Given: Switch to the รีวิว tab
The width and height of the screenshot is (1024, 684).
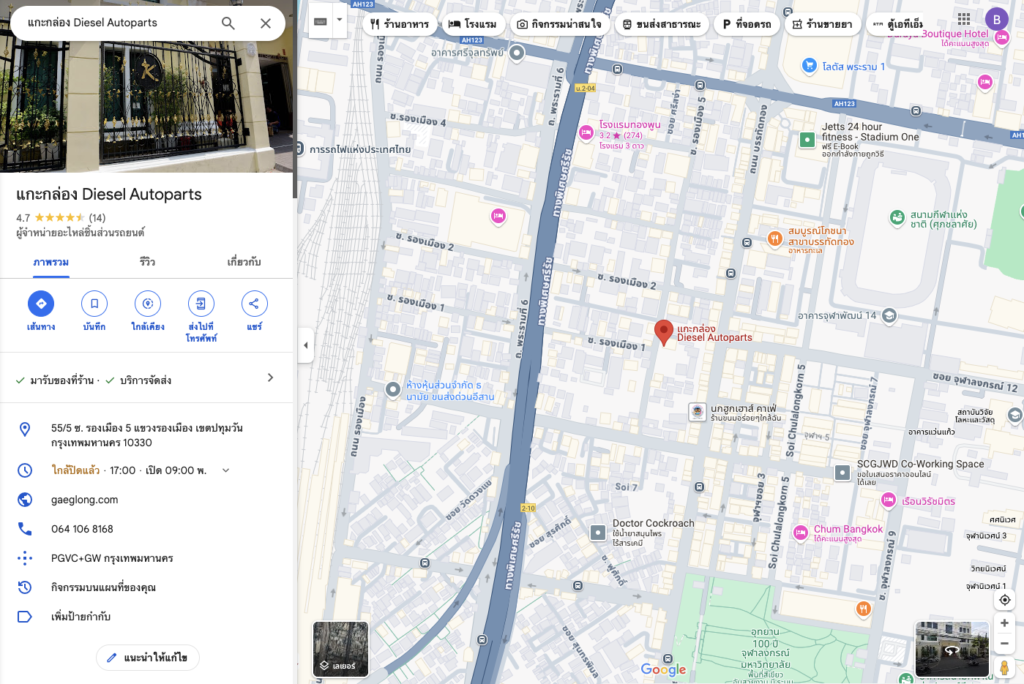Looking at the screenshot, I should coord(147,262).
